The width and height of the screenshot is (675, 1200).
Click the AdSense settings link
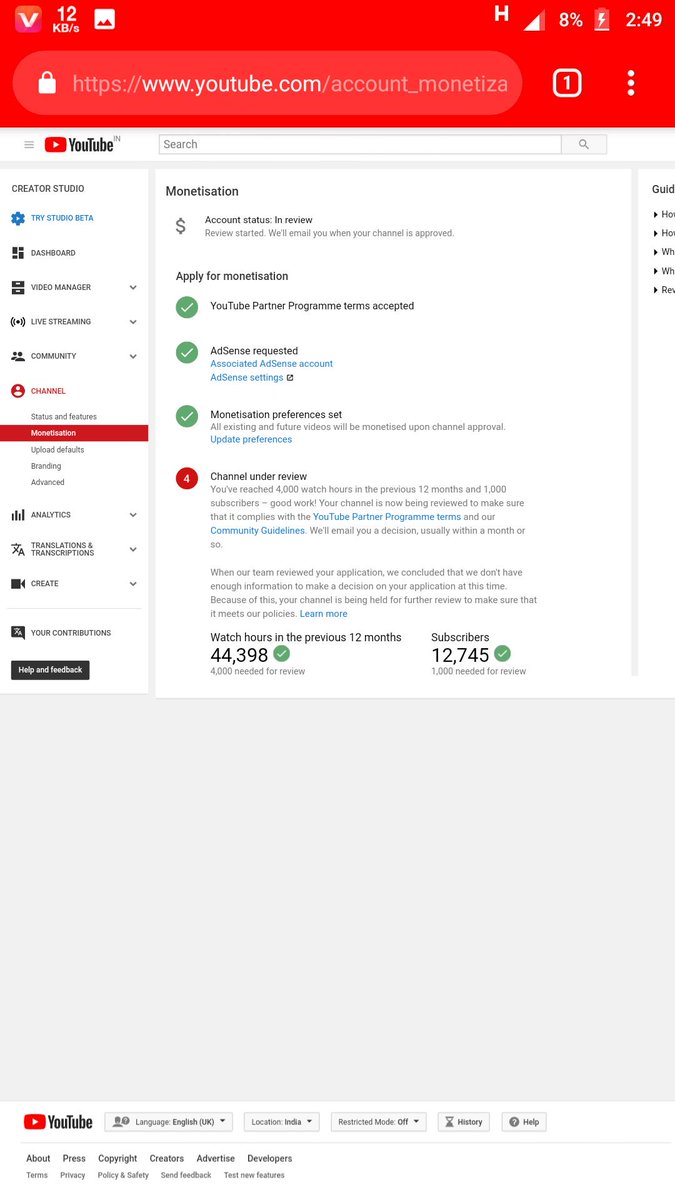click(x=246, y=378)
